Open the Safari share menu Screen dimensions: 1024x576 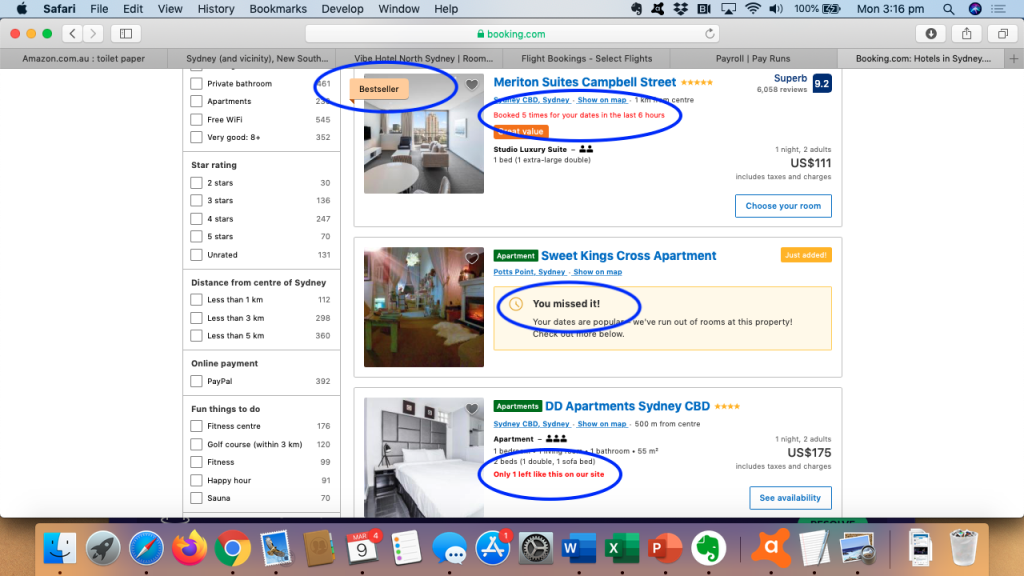[967, 33]
